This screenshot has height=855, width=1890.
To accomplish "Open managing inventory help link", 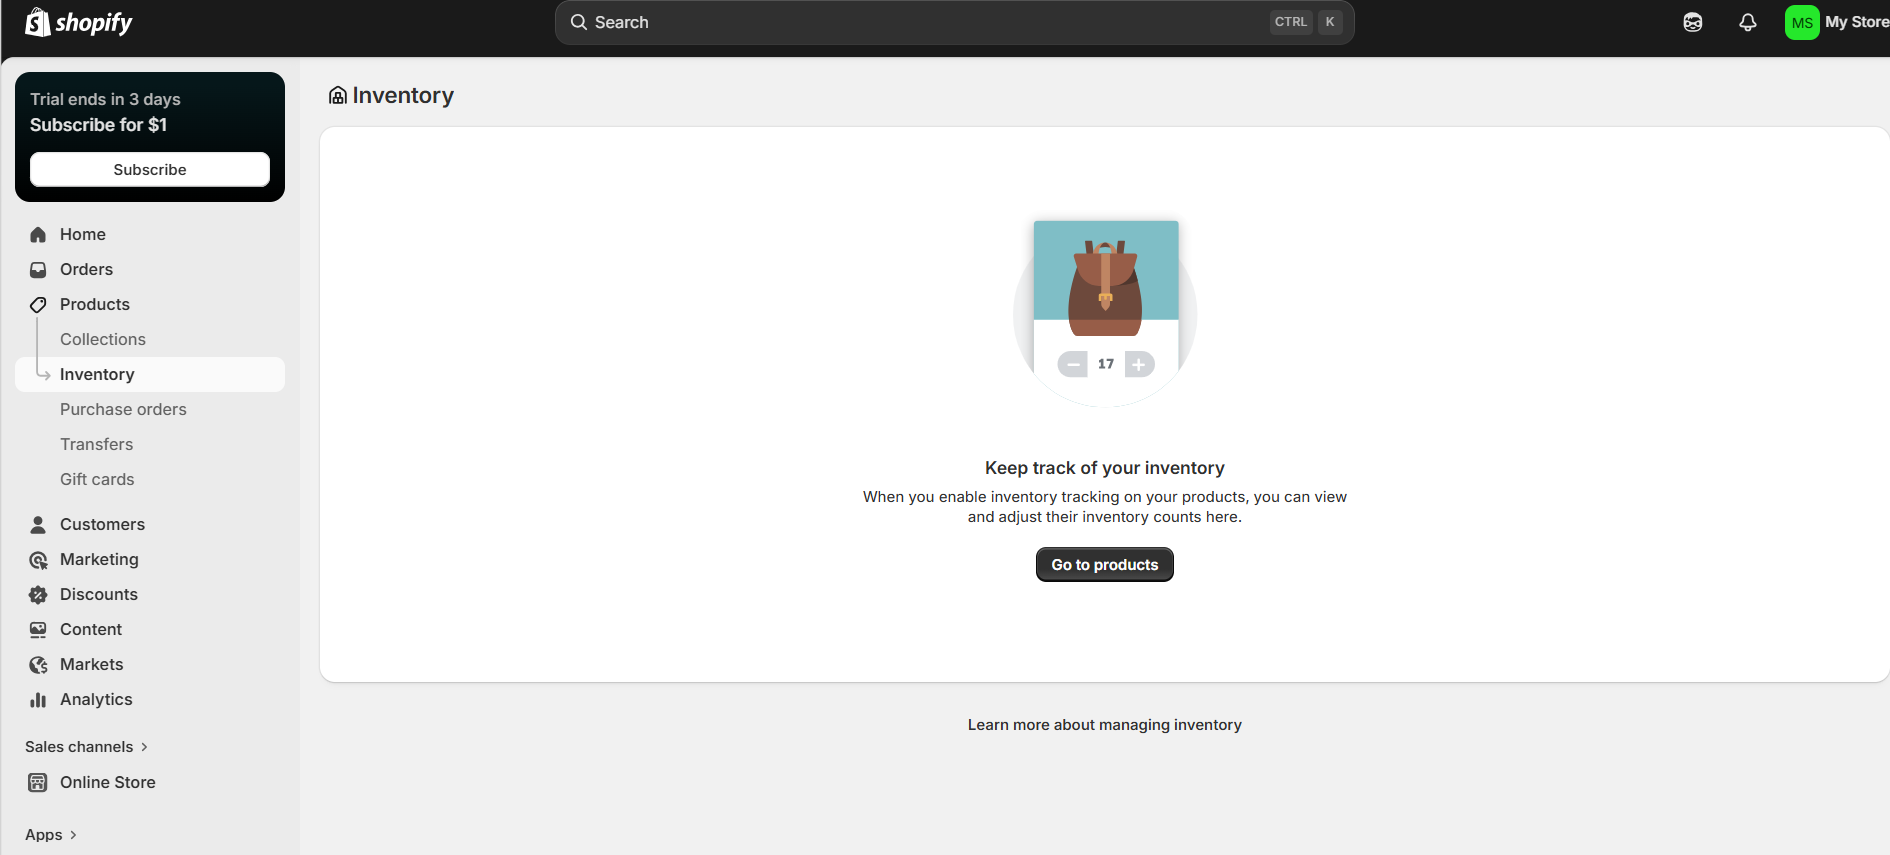I will (x=1105, y=725).
